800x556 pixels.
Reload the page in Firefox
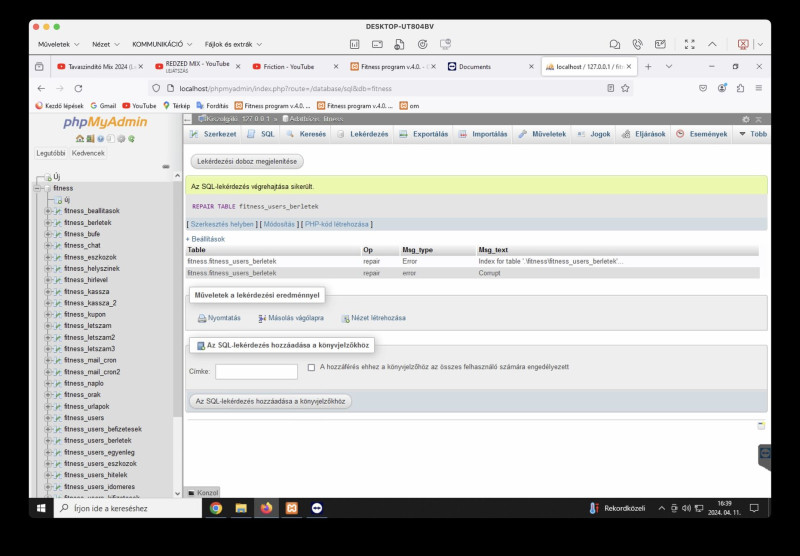coord(79,88)
